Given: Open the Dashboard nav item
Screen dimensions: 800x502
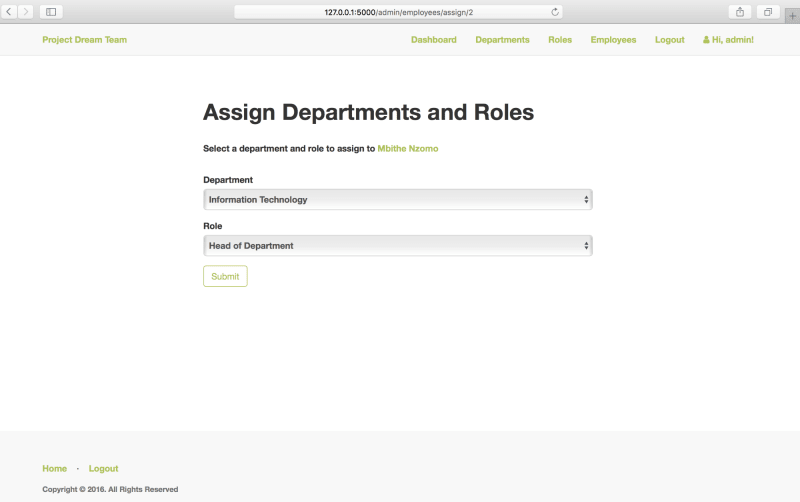Looking at the screenshot, I should coord(434,40).
